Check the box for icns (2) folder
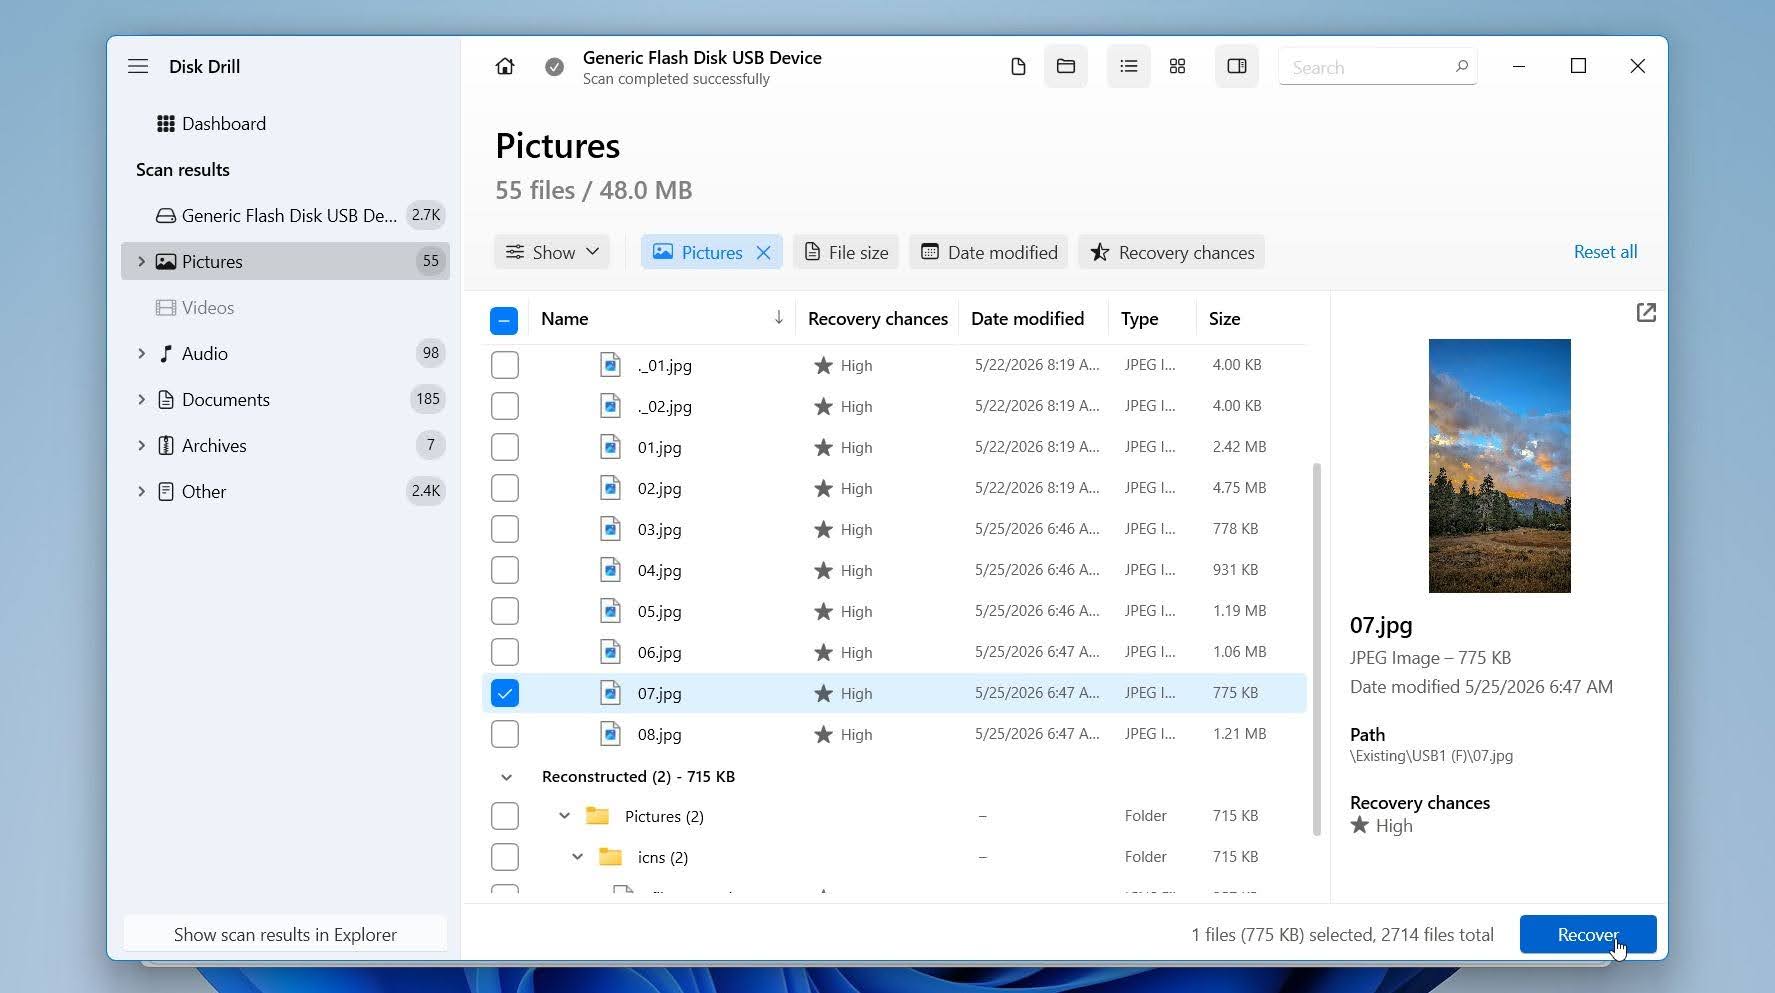The image size is (1775, 993). 505,857
